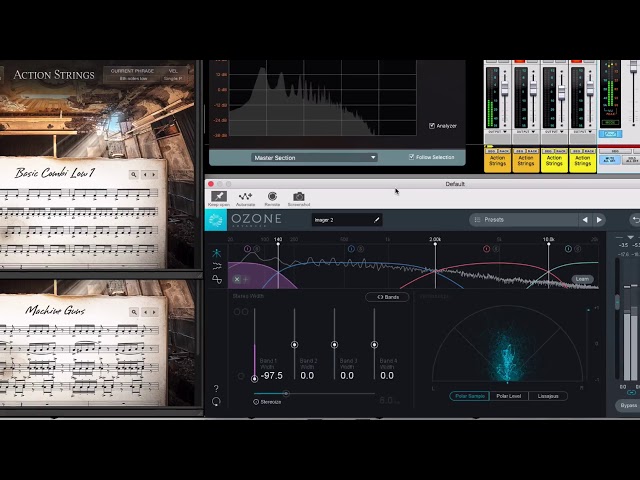
Task: Go to previous phrase on Basic Combi Low 1
Action: tap(145, 175)
